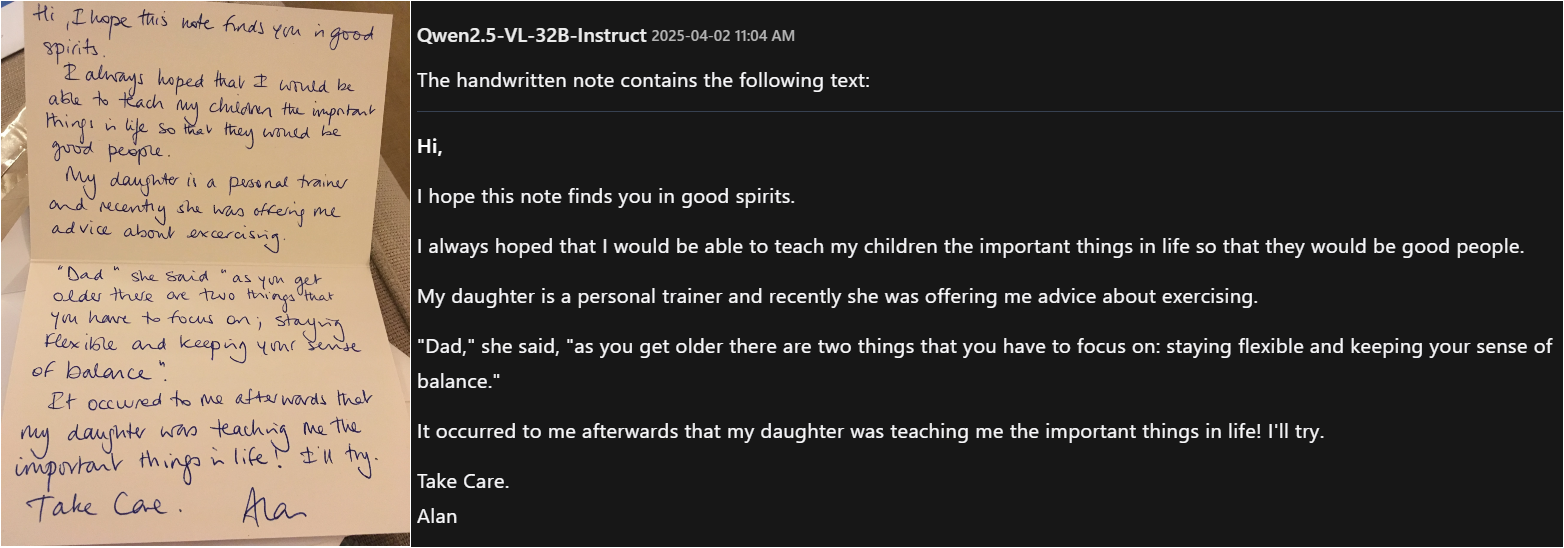This screenshot has height=548, width=1564.
Task: Click the "handwritten note contains the following text" line
Action: click(643, 80)
